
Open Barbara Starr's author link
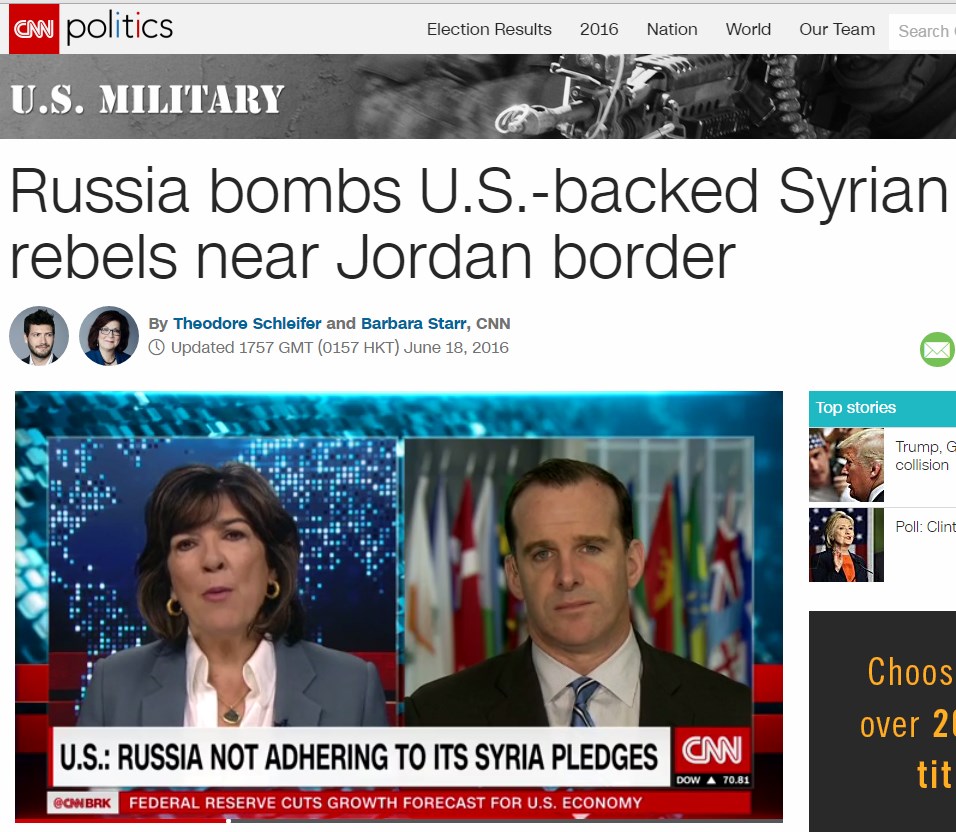point(413,324)
